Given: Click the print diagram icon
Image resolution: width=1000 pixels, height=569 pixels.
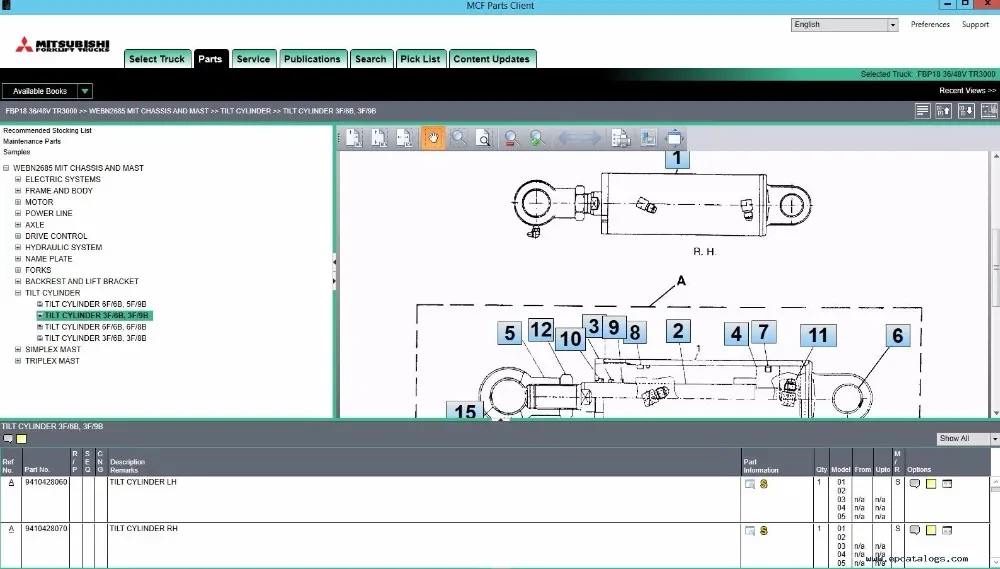Looking at the screenshot, I should [x=620, y=138].
